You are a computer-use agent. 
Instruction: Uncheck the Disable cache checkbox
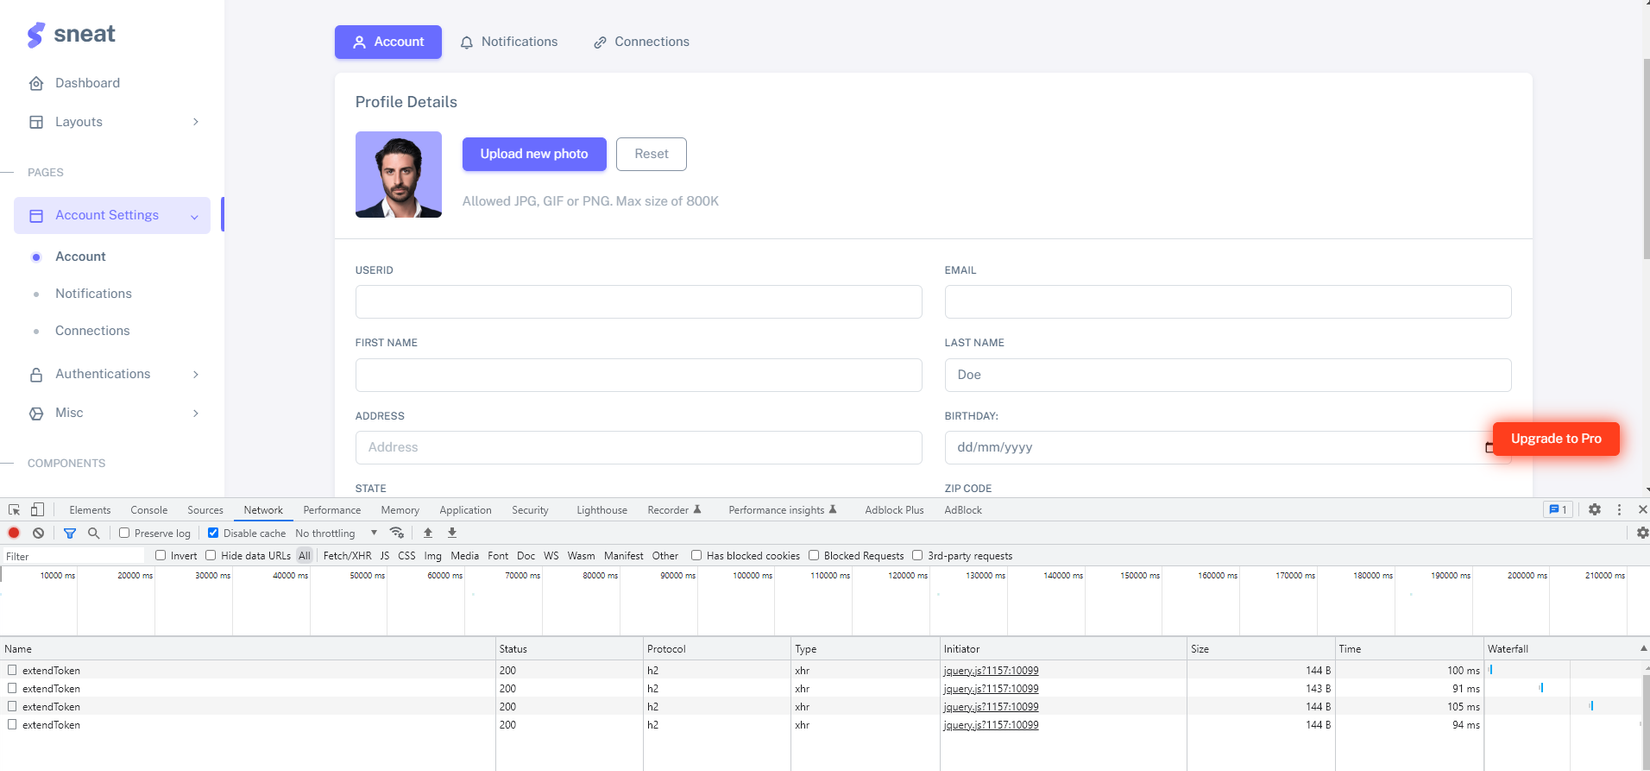click(213, 533)
